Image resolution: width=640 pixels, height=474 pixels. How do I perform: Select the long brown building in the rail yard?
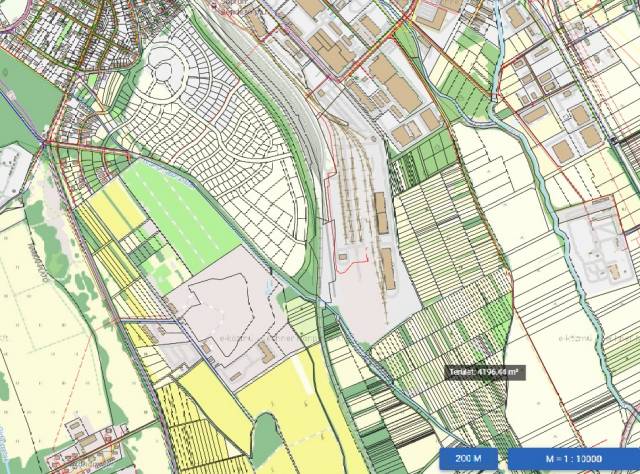[387, 268]
